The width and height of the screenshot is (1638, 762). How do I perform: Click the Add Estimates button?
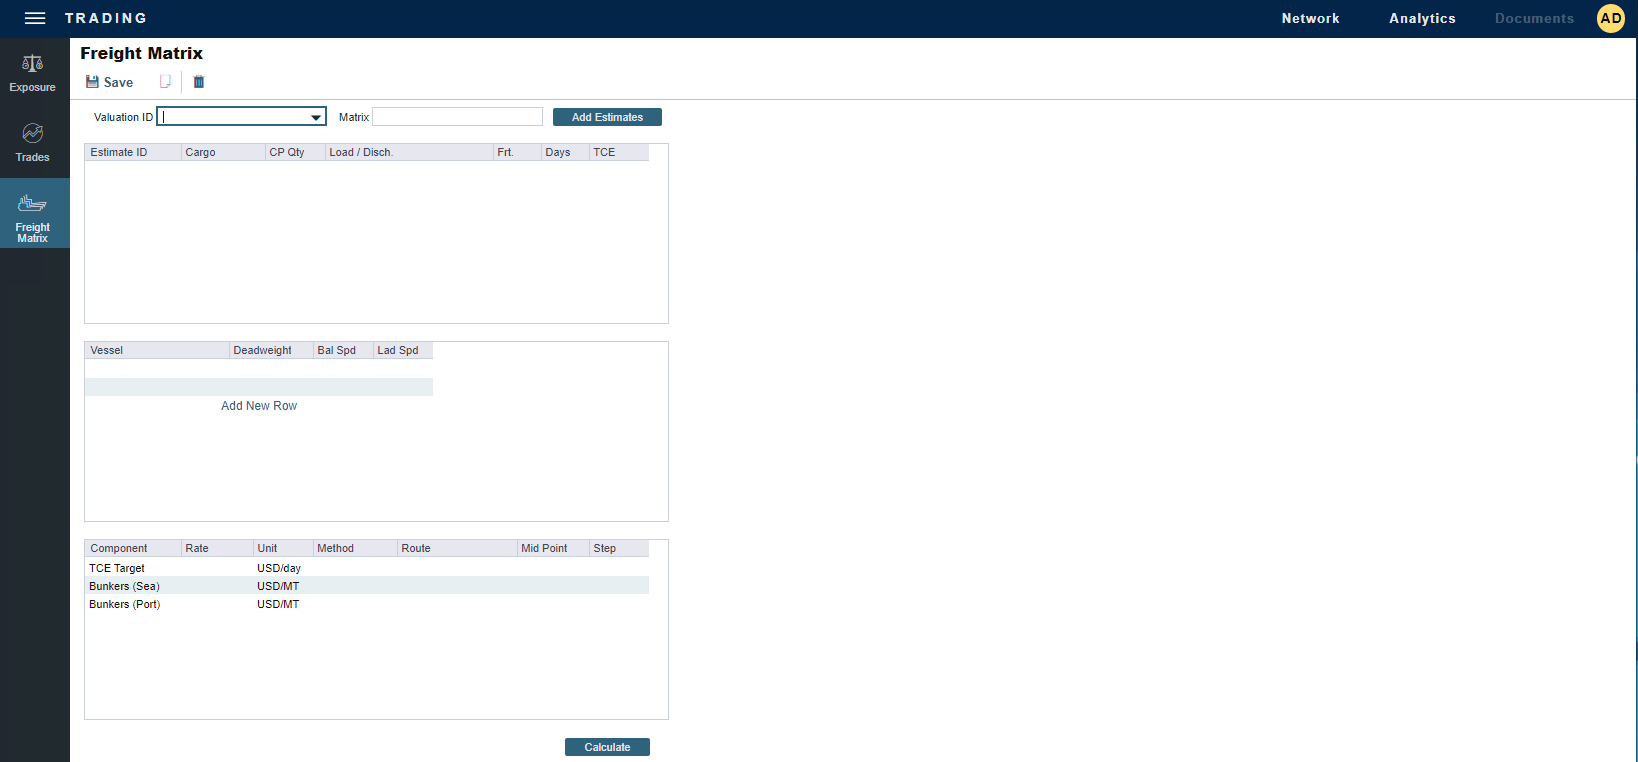coord(607,117)
